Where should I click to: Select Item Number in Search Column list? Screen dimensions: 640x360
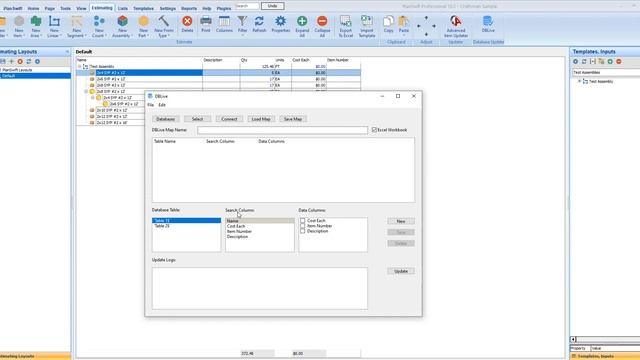pyautogui.click(x=260, y=231)
